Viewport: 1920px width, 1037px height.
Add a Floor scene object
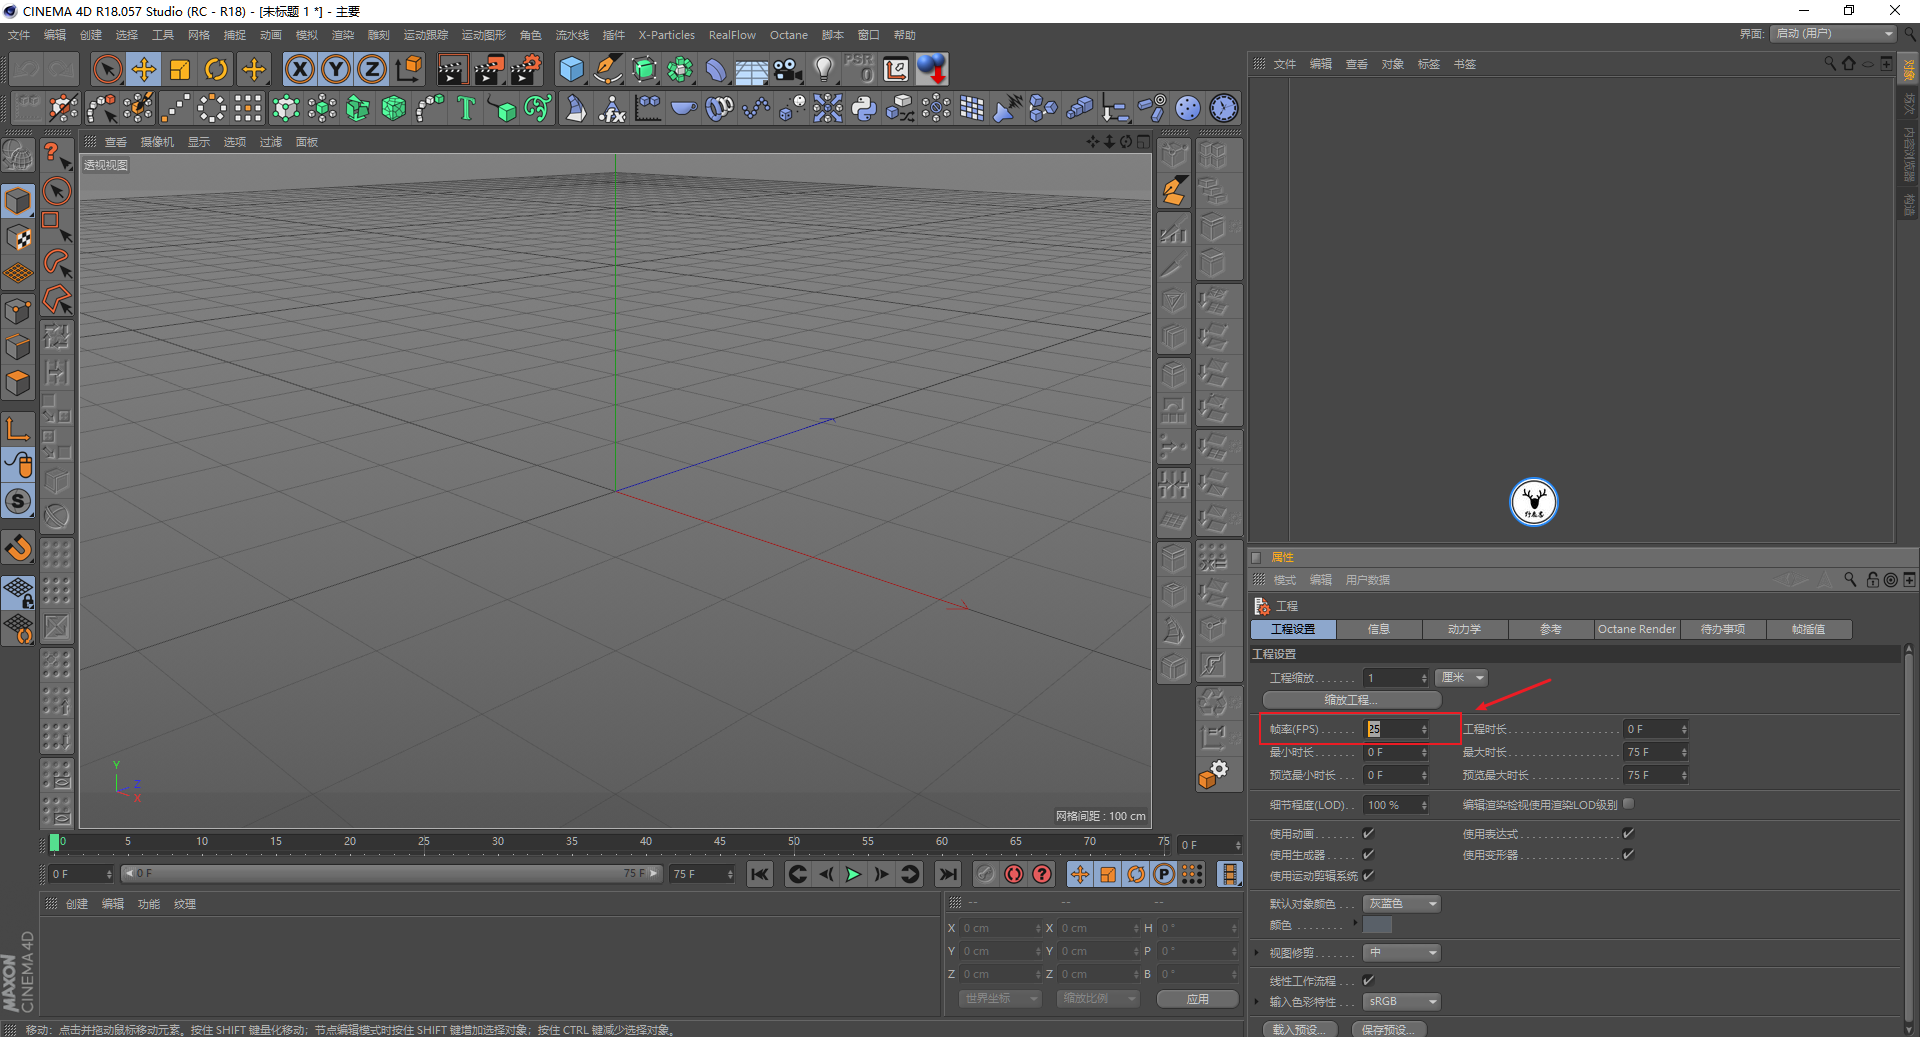751,69
